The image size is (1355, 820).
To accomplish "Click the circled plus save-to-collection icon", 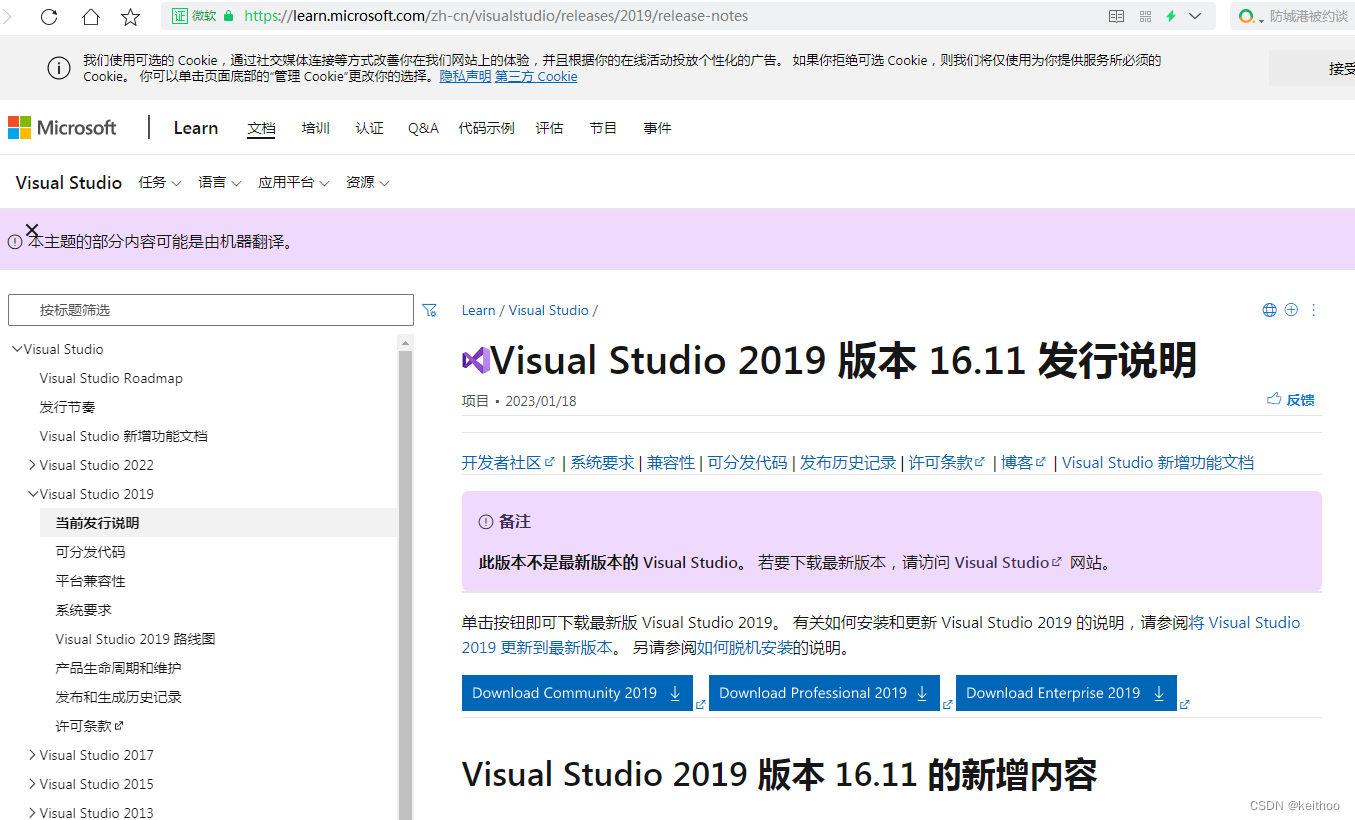I will point(1291,310).
